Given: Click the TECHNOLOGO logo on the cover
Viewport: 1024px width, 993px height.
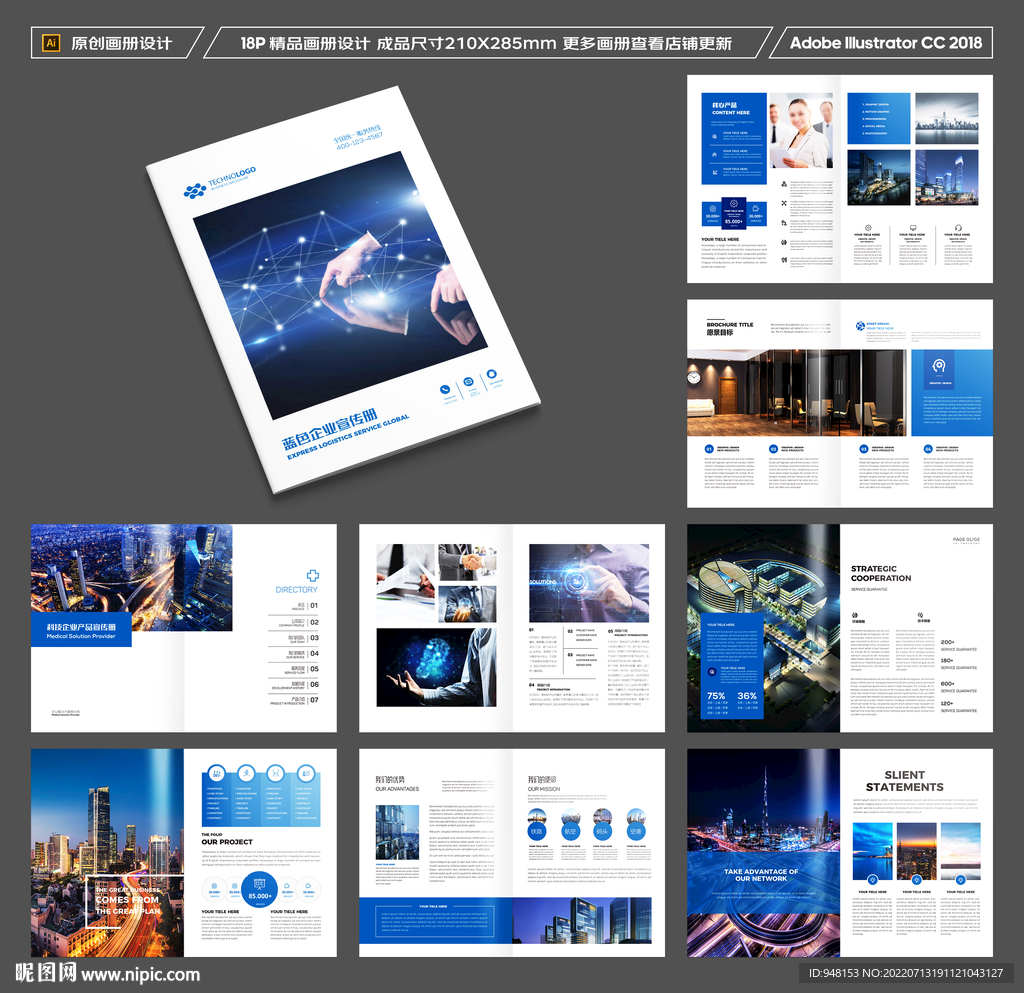Looking at the screenshot, I should [x=219, y=182].
